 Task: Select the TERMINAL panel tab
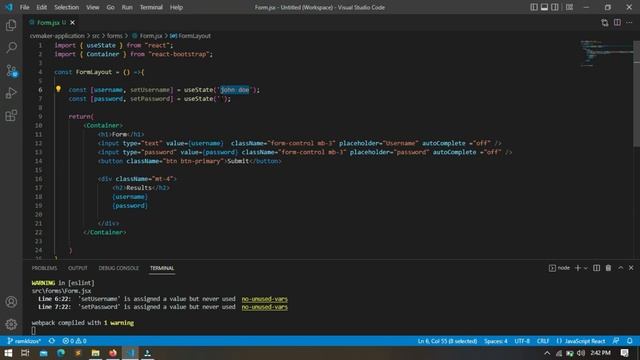[162, 268]
